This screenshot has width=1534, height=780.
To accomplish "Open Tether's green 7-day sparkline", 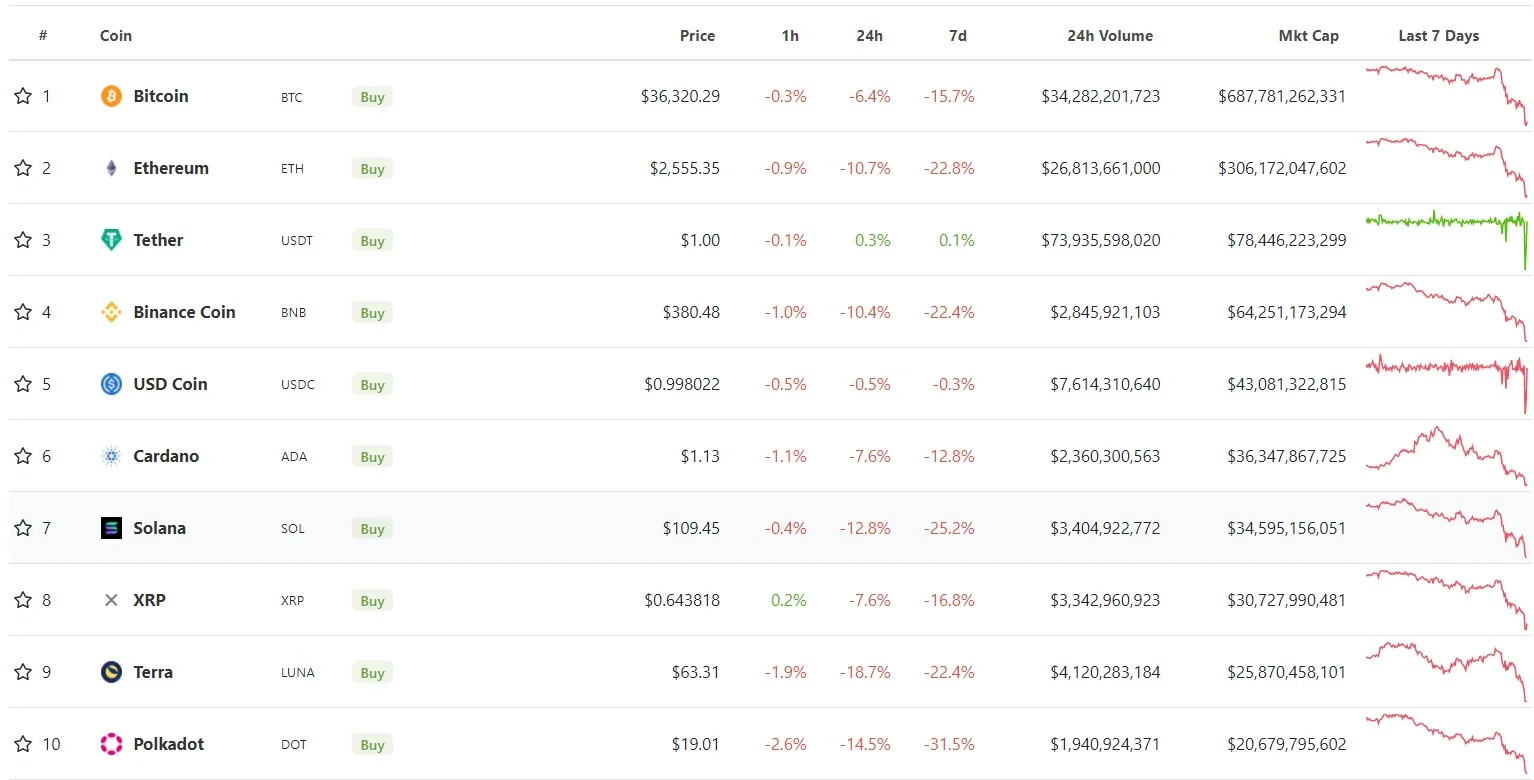I will coord(1446,240).
